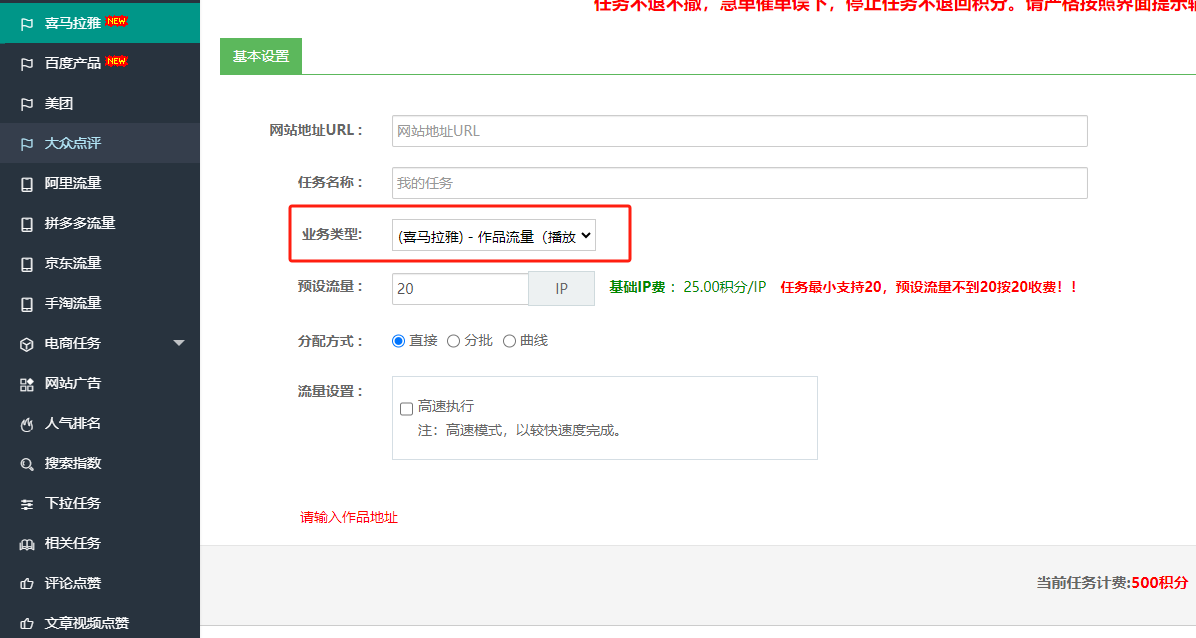1196x638 pixels.
Task: Click the phone icon beside 京东流量
Action: tap(27, 264)
